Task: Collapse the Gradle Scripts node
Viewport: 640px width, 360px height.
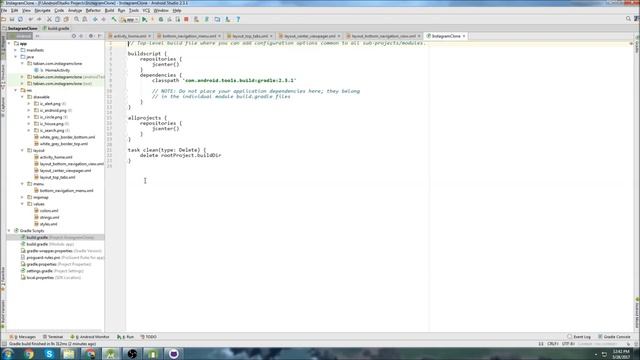Action: point(9,231)
